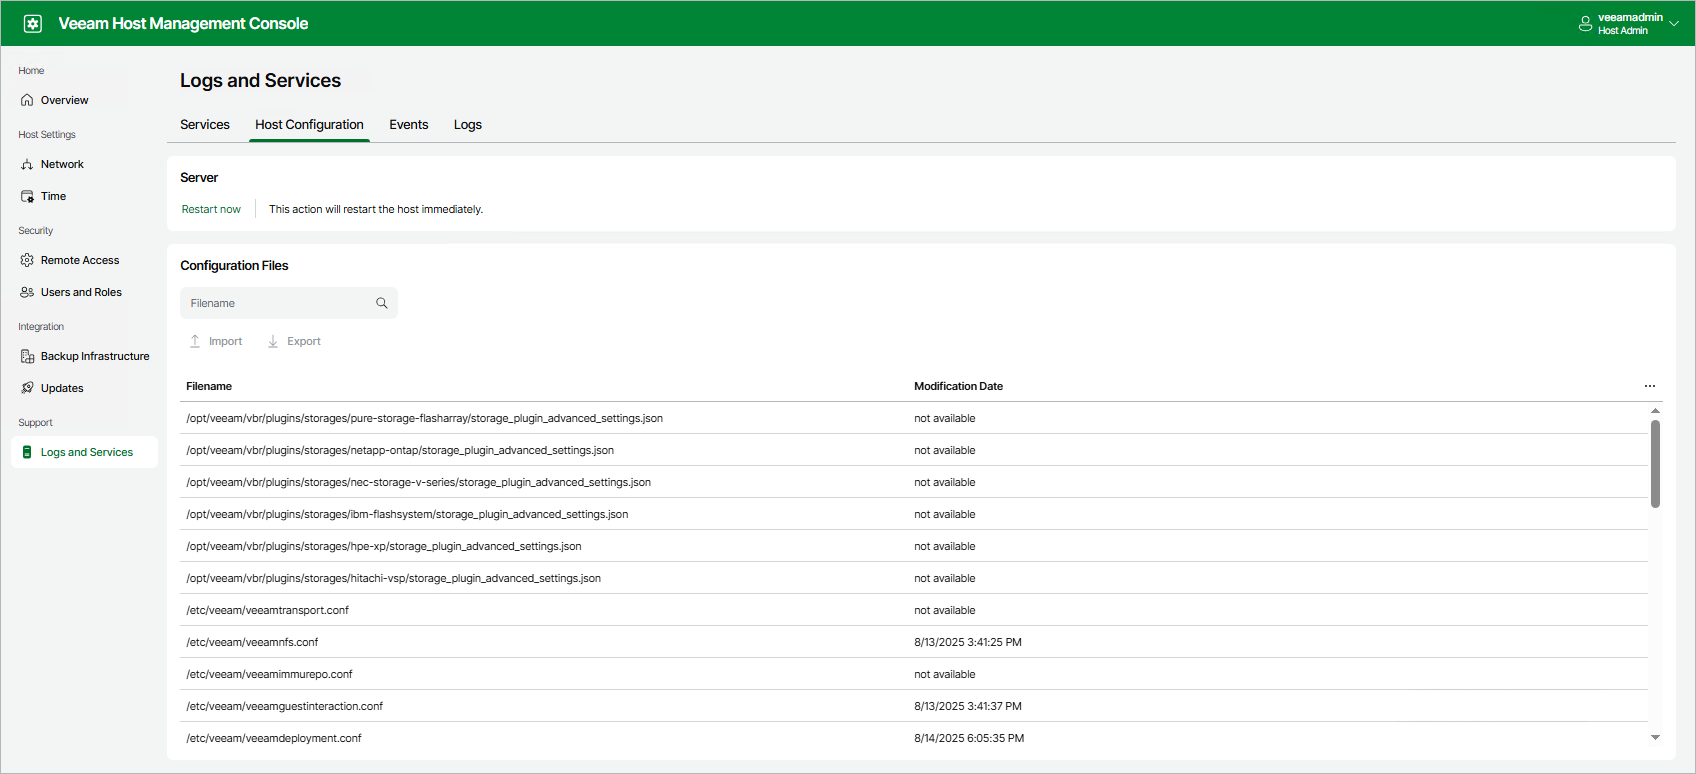Click the Users and Roles people icon

coord(27,292)
